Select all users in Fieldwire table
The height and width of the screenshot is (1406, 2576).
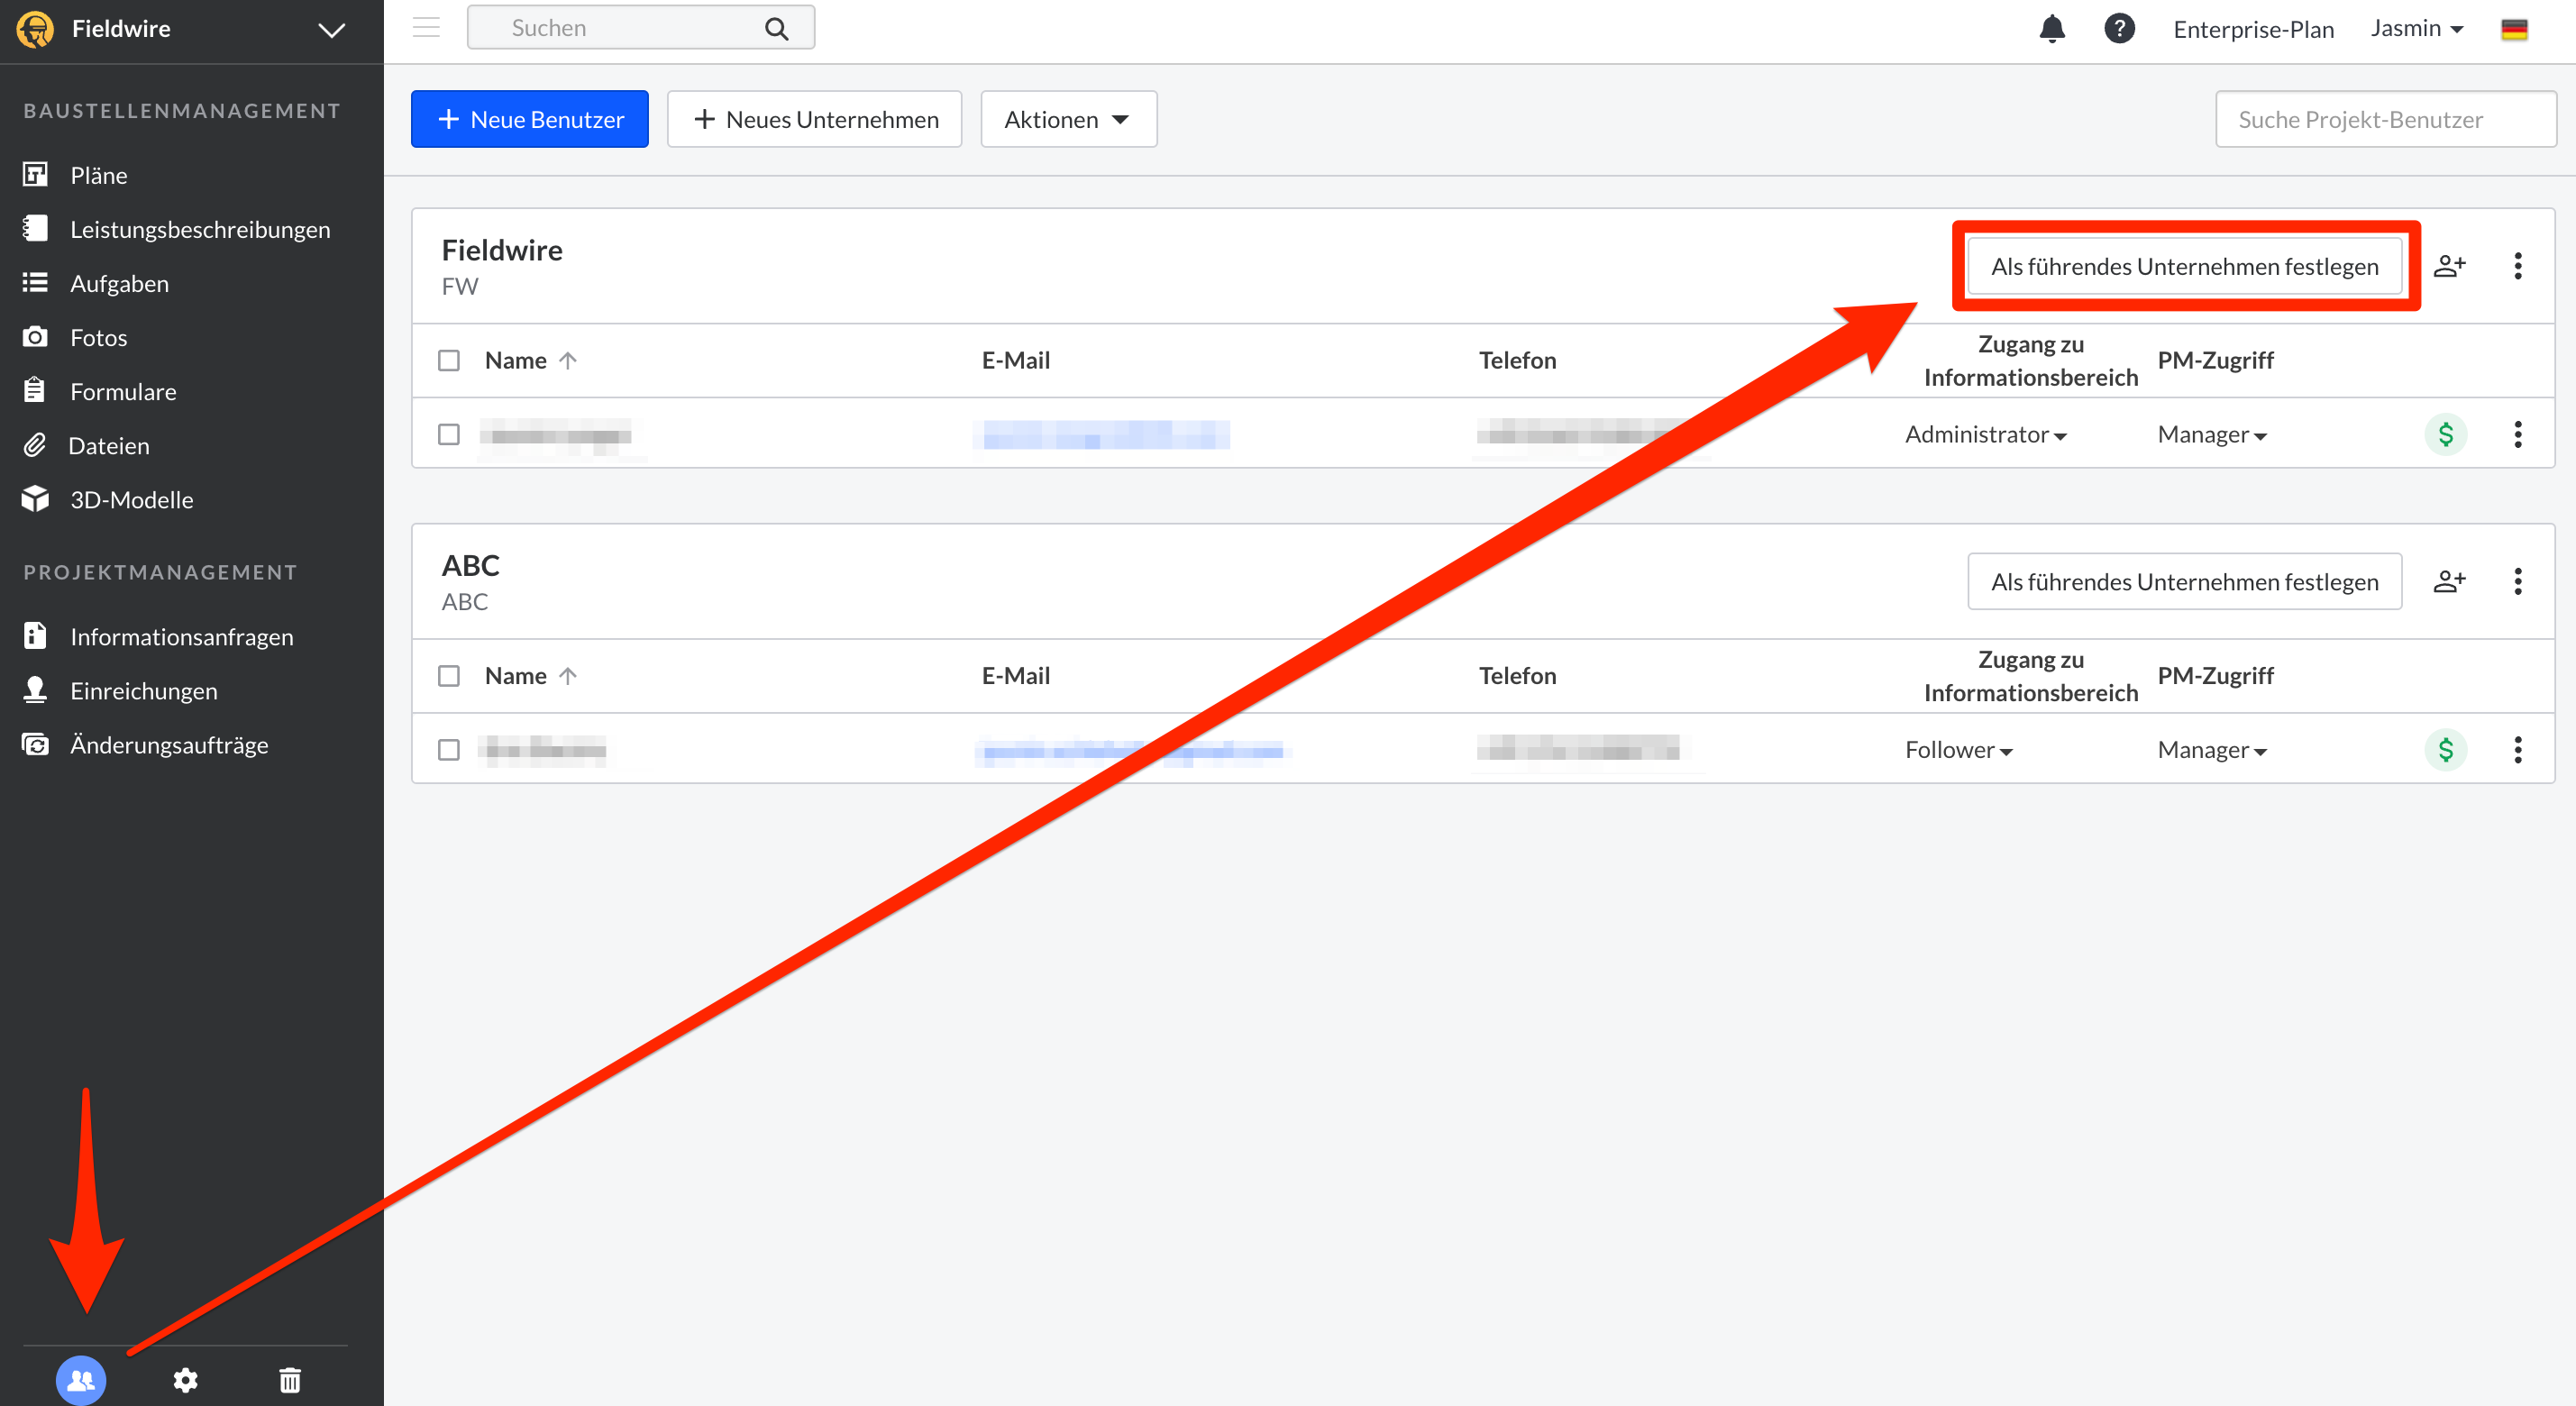(449, 360)
